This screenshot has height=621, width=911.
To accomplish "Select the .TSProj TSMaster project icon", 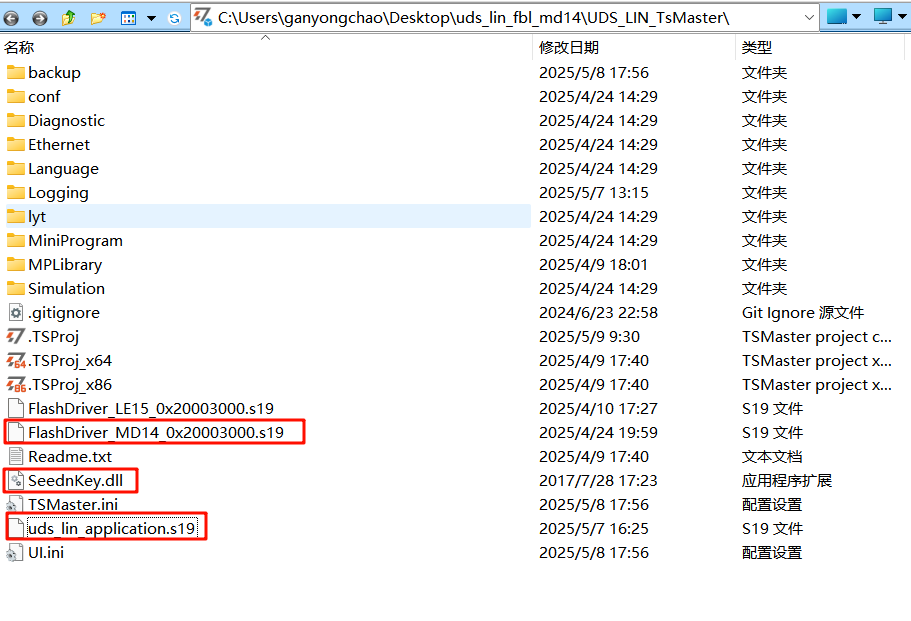I will [16, 336].
